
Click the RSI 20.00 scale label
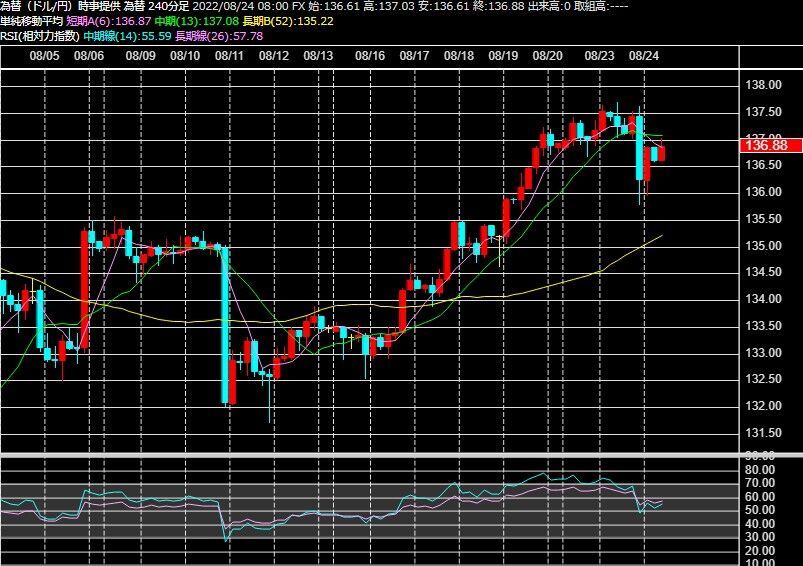tap(760, 551)
